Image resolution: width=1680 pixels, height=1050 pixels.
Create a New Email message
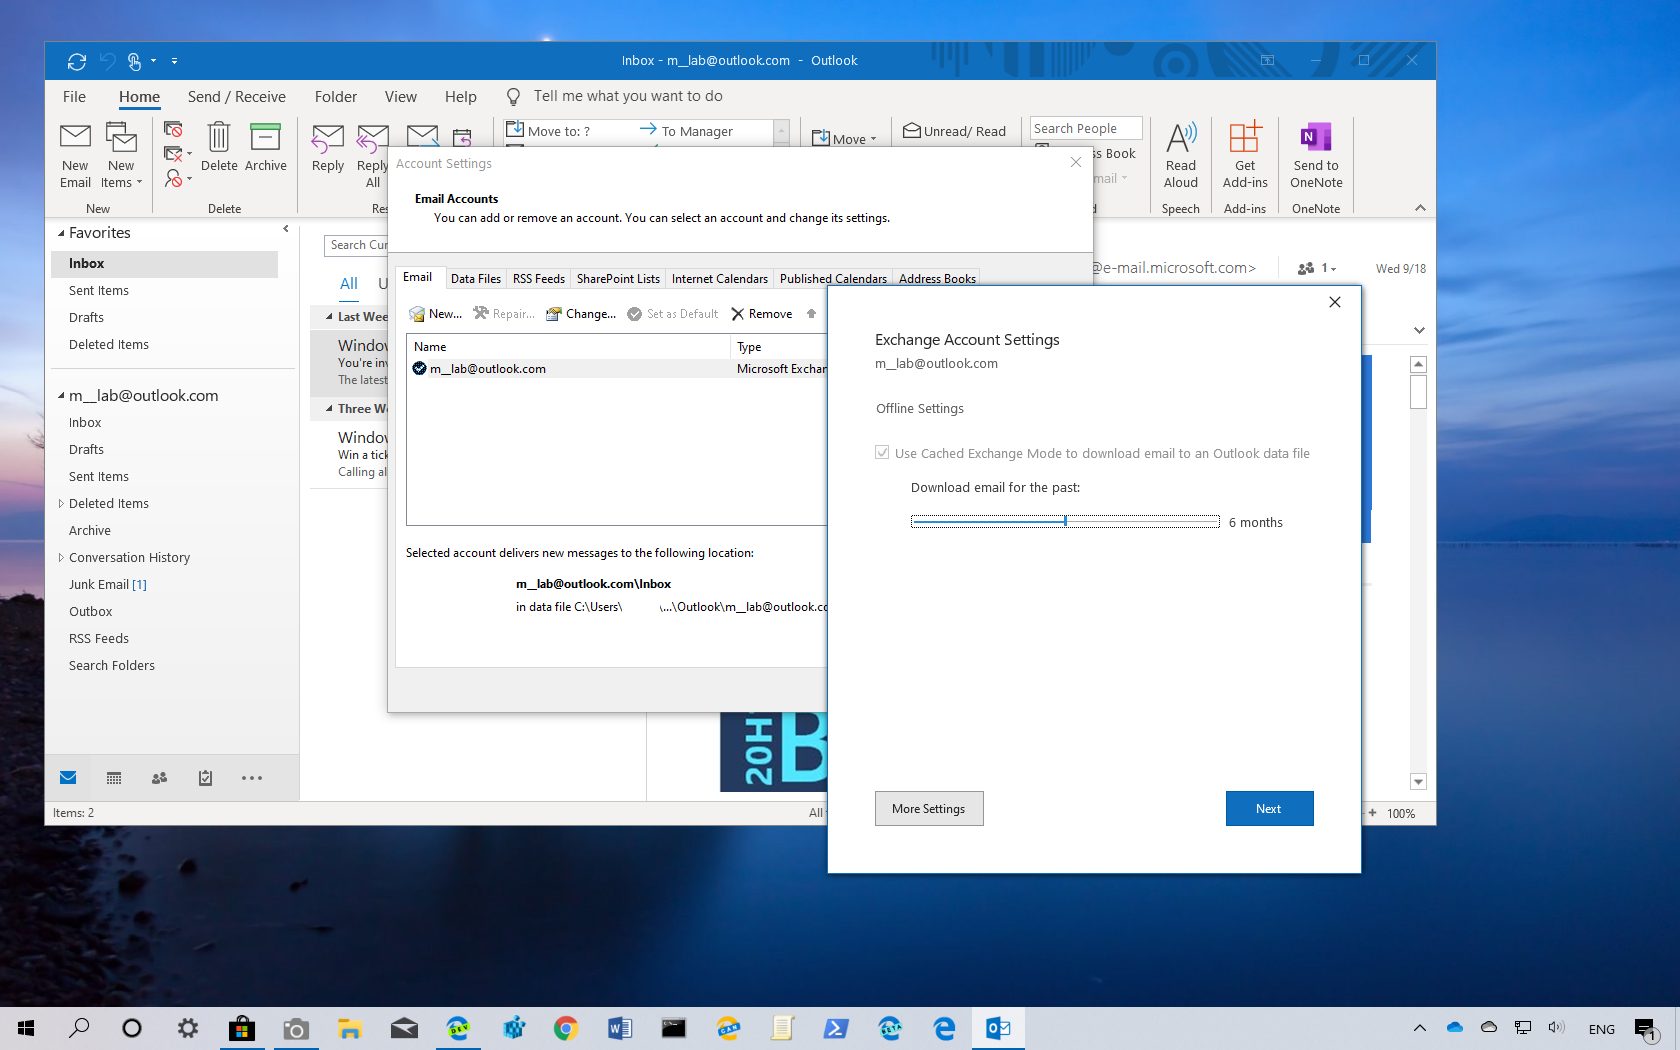coord(75,155)
